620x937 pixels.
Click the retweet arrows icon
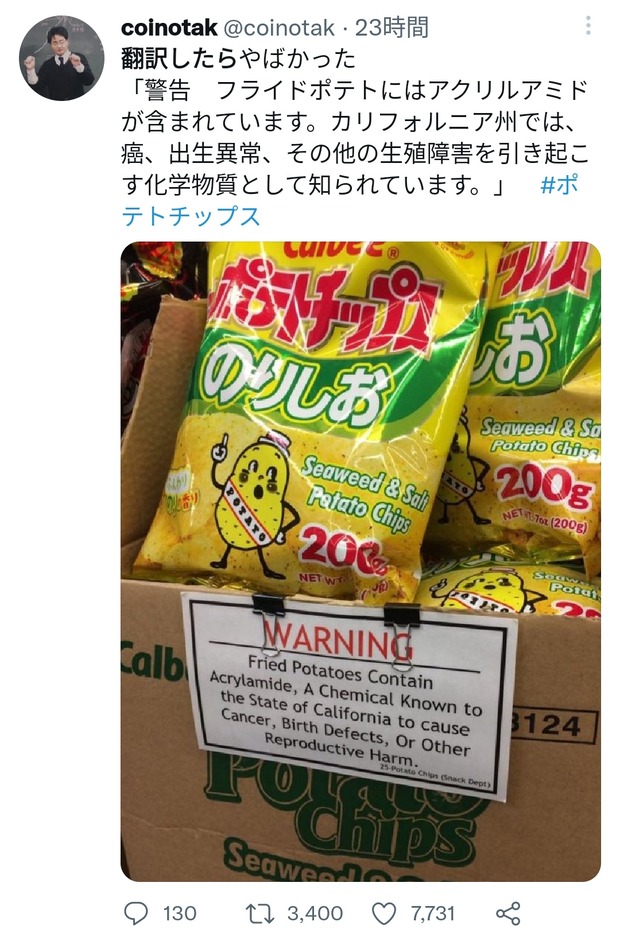pyautogui.click(x=260, y=913)
